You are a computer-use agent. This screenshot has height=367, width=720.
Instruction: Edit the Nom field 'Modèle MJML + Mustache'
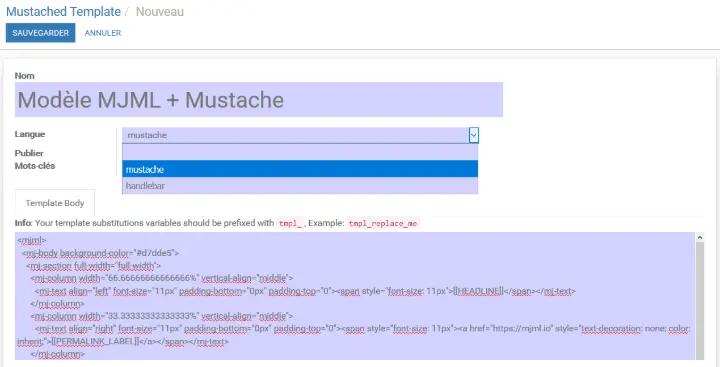(259, 100)
